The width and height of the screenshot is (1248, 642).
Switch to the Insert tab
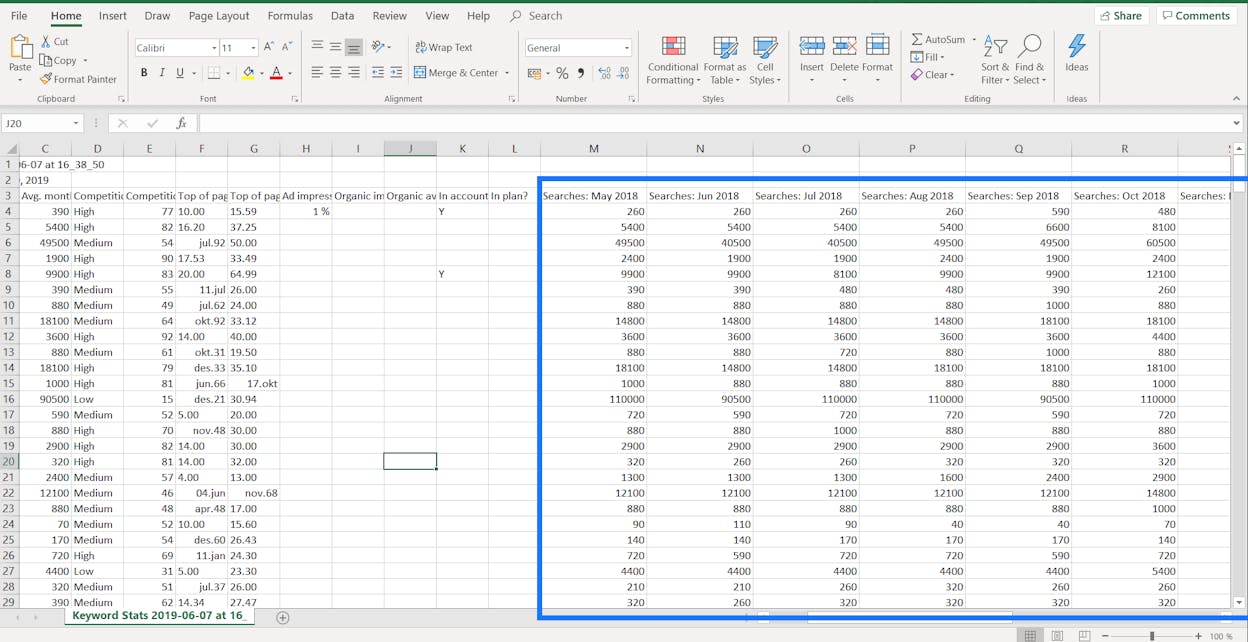tap(113, 16)
